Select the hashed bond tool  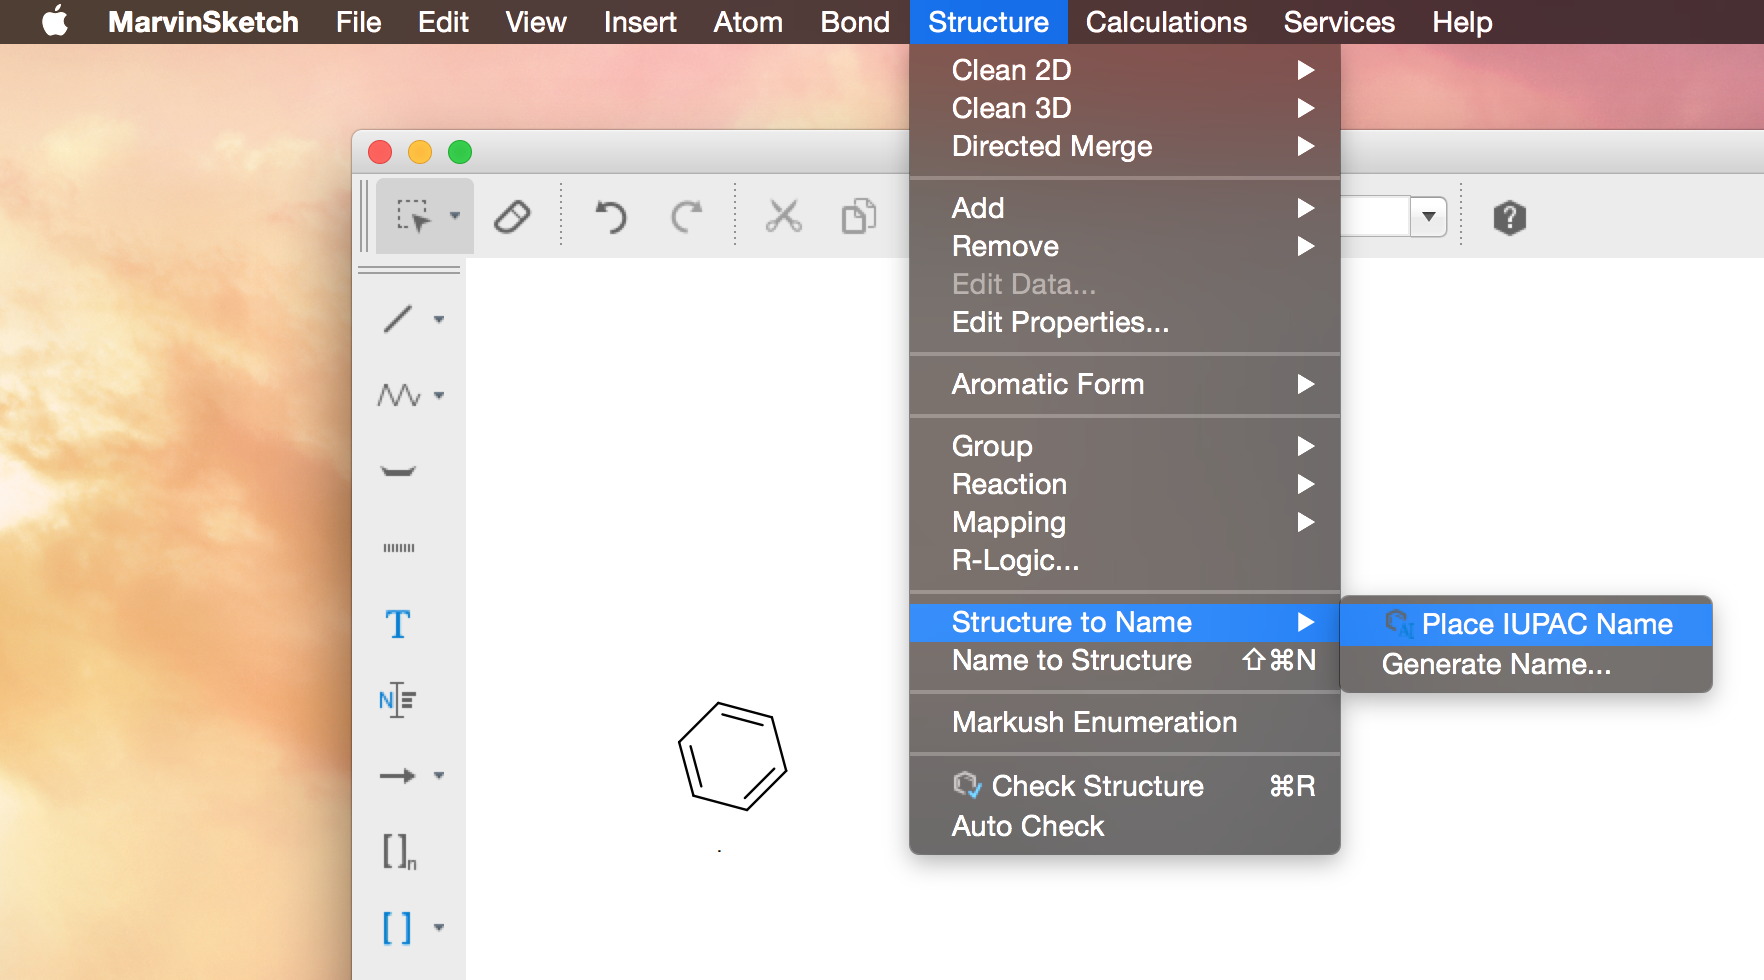pos(398,547)
